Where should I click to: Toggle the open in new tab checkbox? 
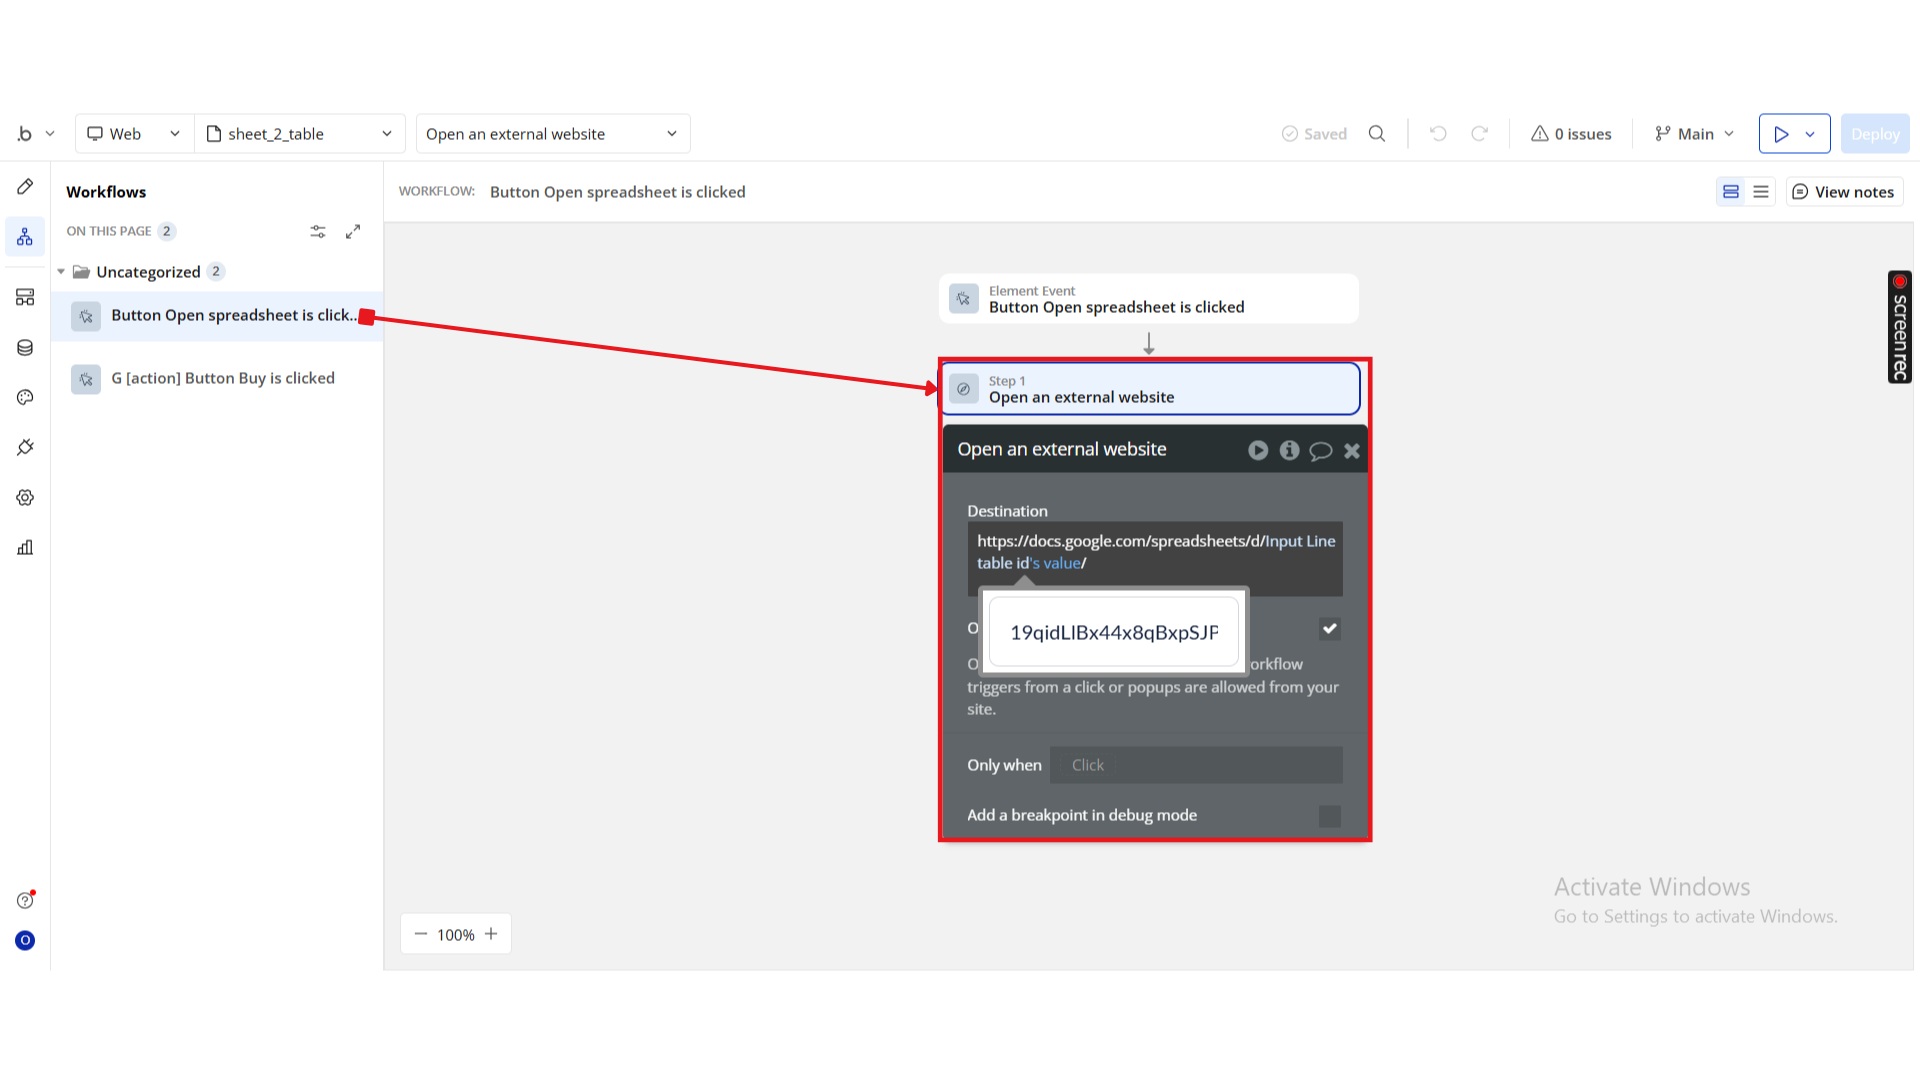pyautogui.click(x=1329, y=629)
